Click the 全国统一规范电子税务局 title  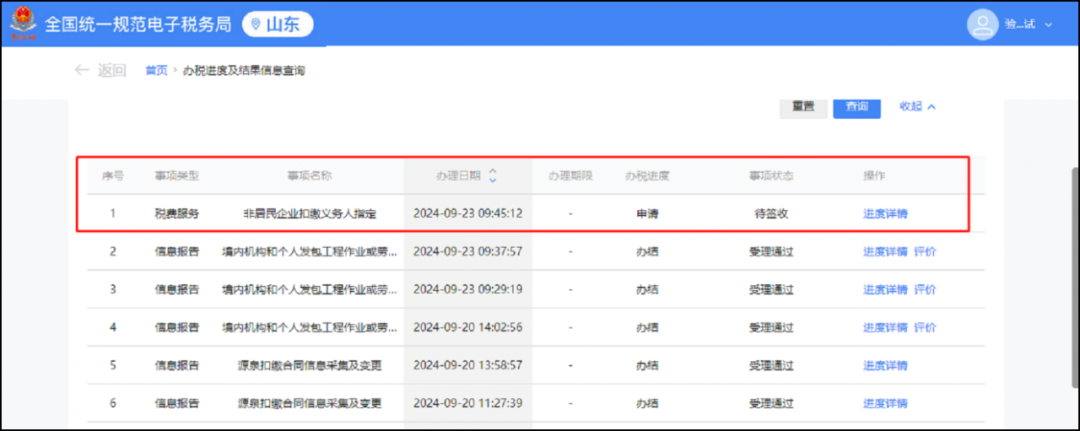tap(138, 24)
